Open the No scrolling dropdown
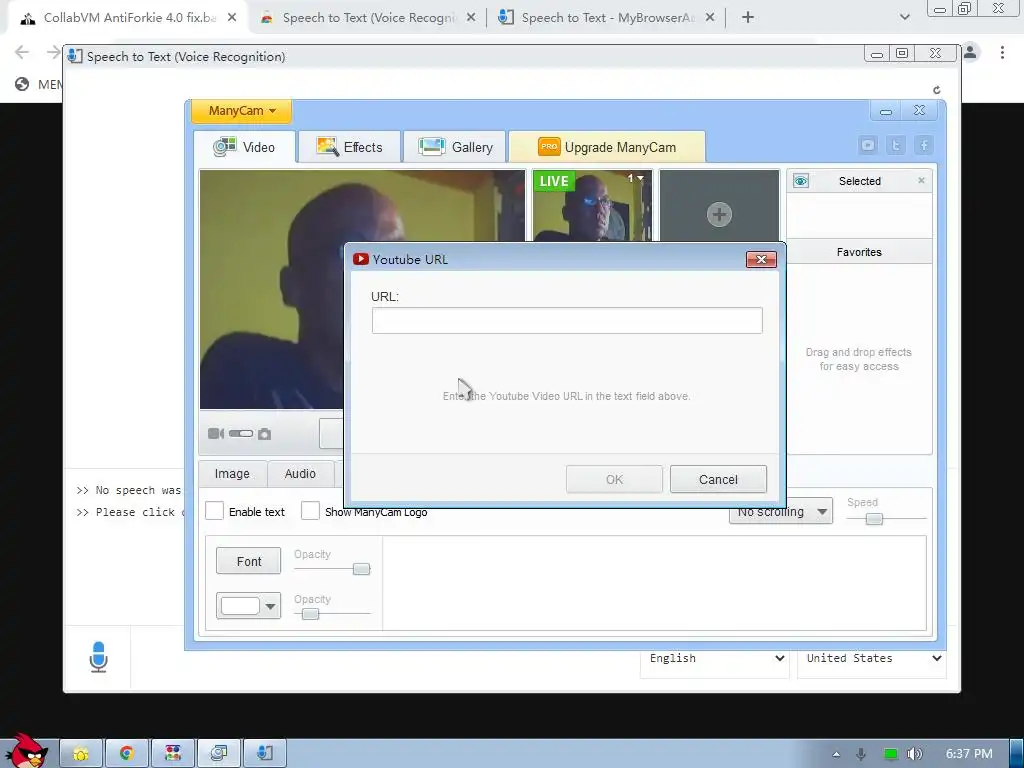Image resolution: width=1024 pixels, height=768 pixels. point(780,511)
